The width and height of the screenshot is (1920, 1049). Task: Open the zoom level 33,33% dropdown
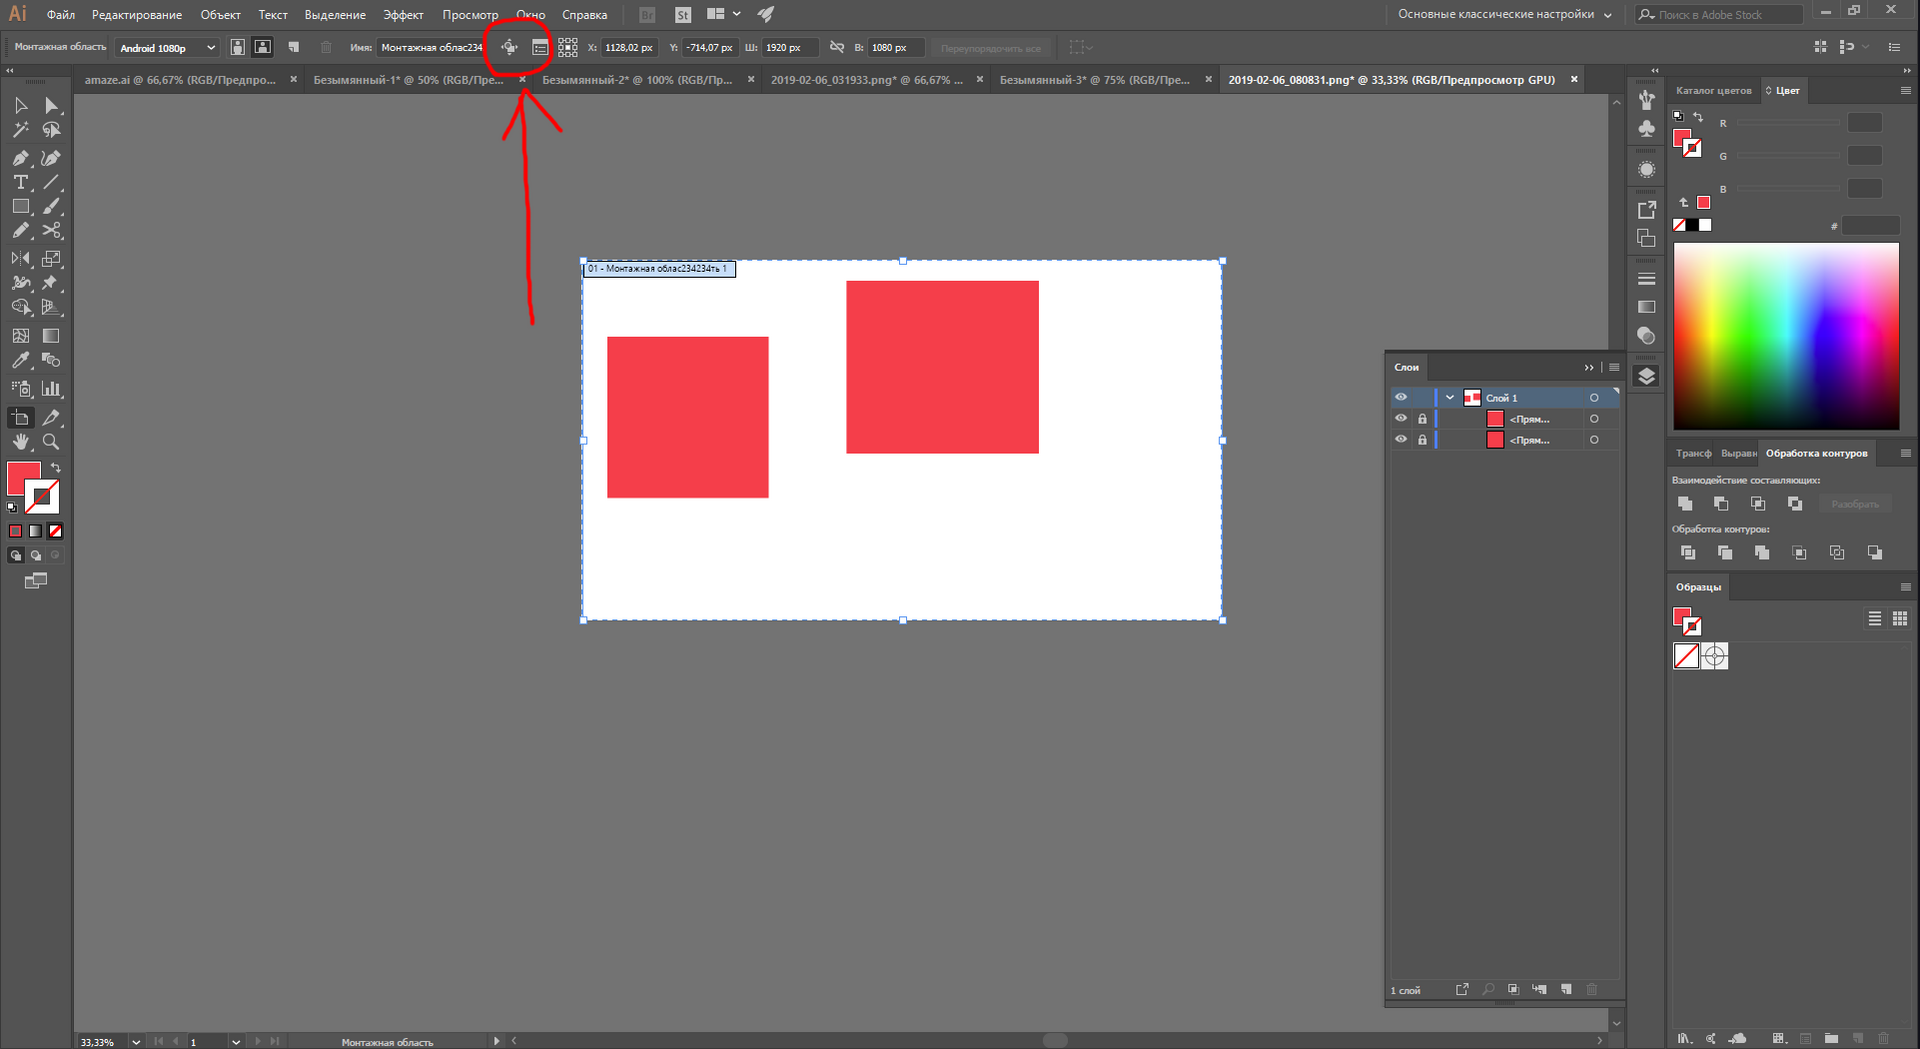135,1041
